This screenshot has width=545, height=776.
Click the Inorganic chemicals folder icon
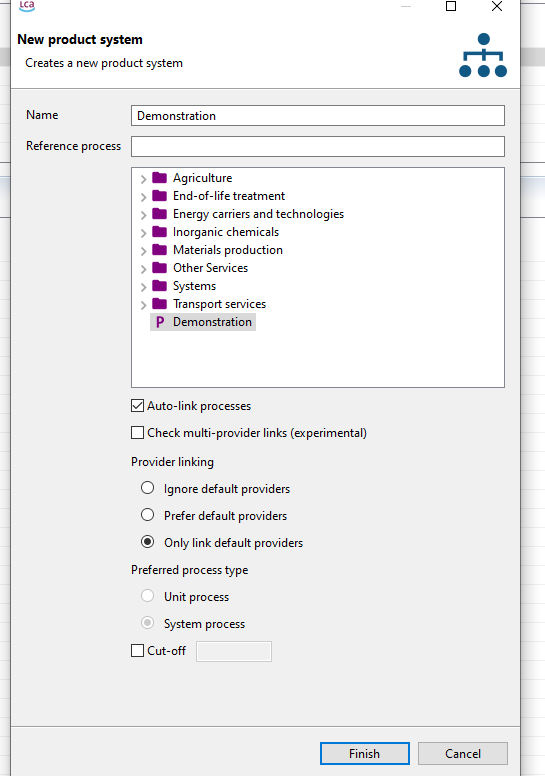click(x=159, y=232)
